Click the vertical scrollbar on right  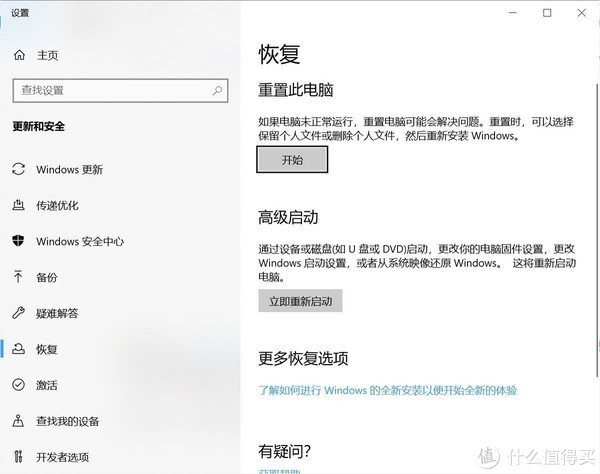click(597, 230)
